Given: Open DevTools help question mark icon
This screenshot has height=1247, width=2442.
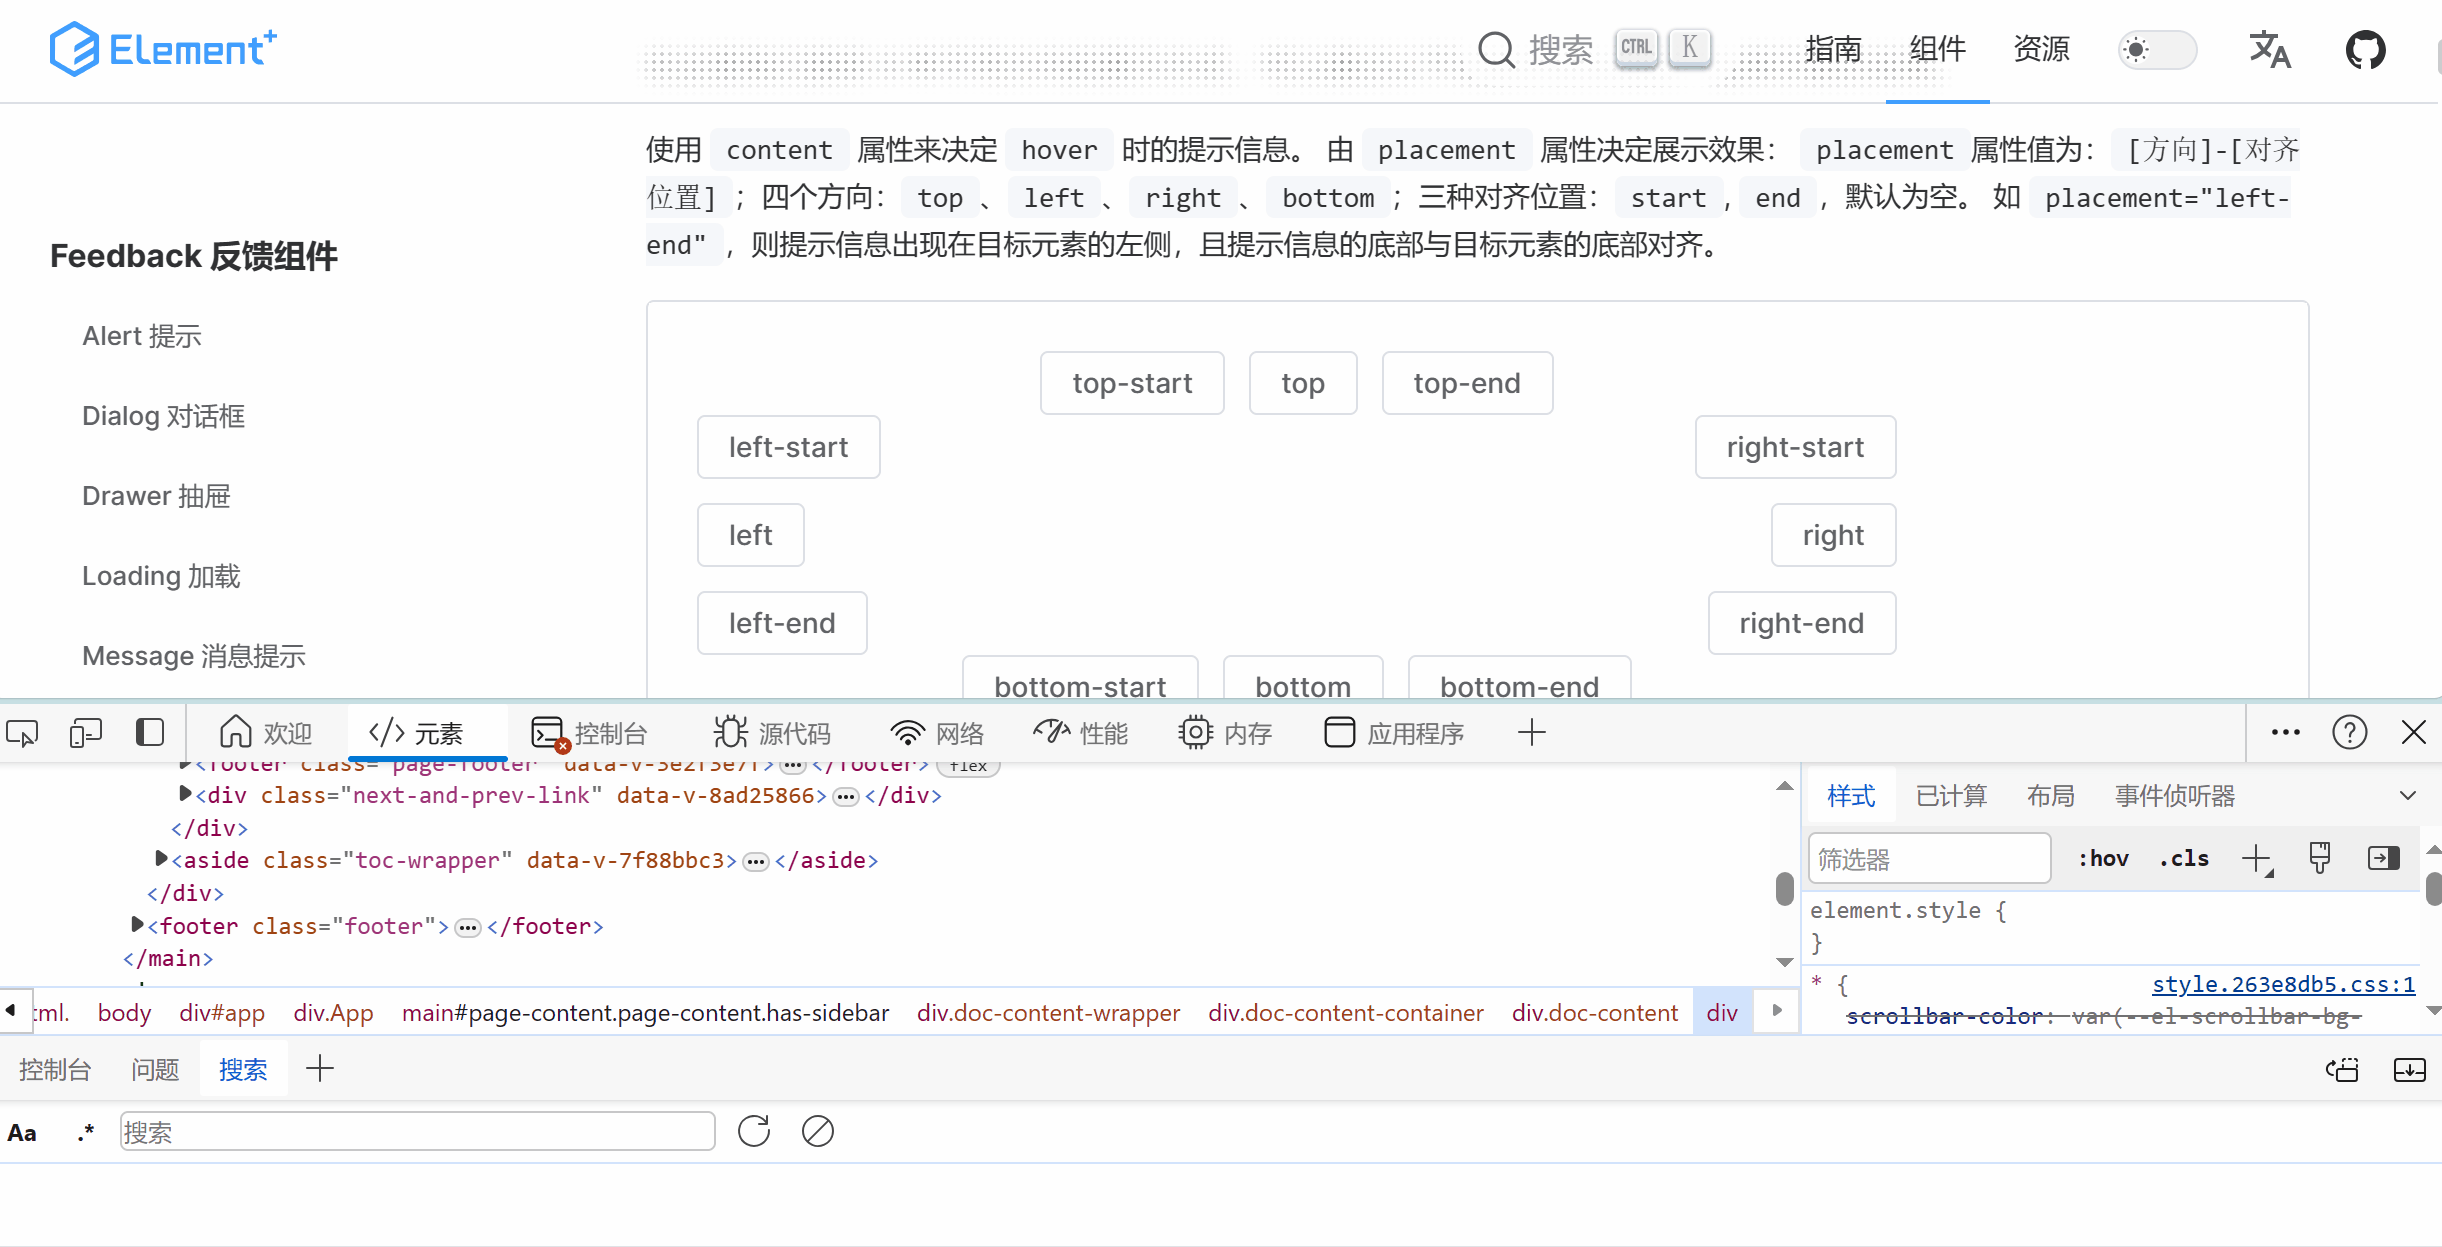Looking at the screenshot, I should pyautogui.click(x=2349, y=733).
